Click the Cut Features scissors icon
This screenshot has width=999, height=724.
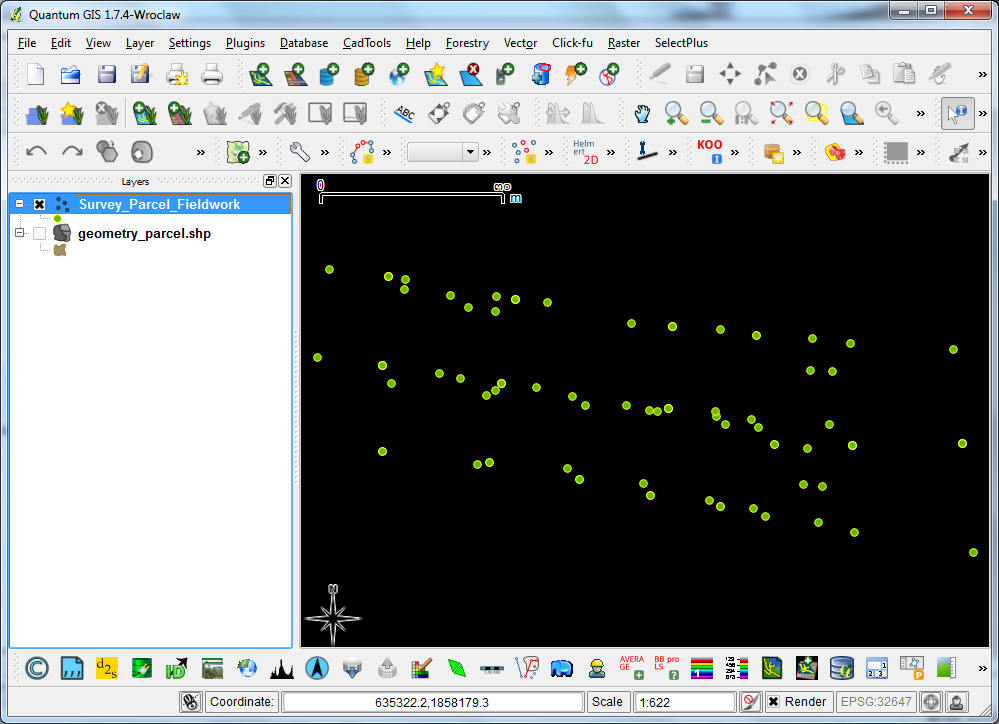point(835,75)
